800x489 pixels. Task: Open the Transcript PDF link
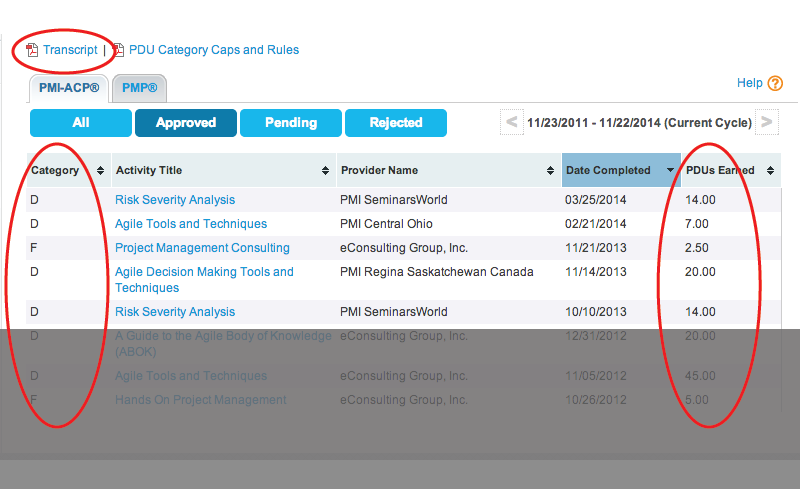point(70,50)
